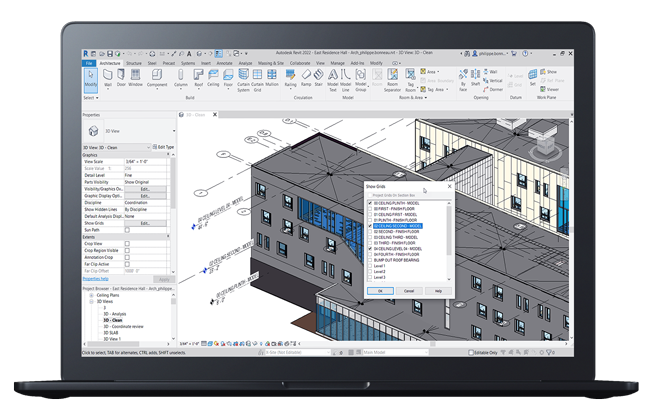650x417 pixels.
Task: Open the Component tool
Action: coord(157,78)
